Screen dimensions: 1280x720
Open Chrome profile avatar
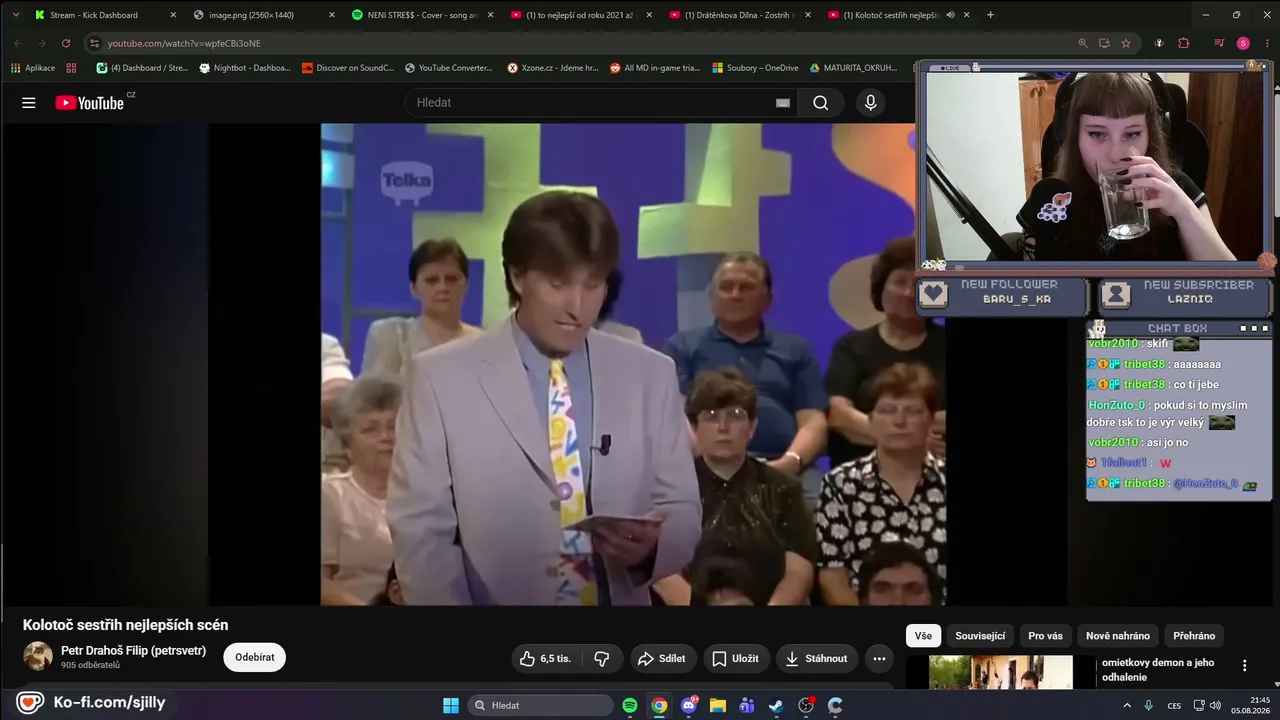coord(1243,44)
